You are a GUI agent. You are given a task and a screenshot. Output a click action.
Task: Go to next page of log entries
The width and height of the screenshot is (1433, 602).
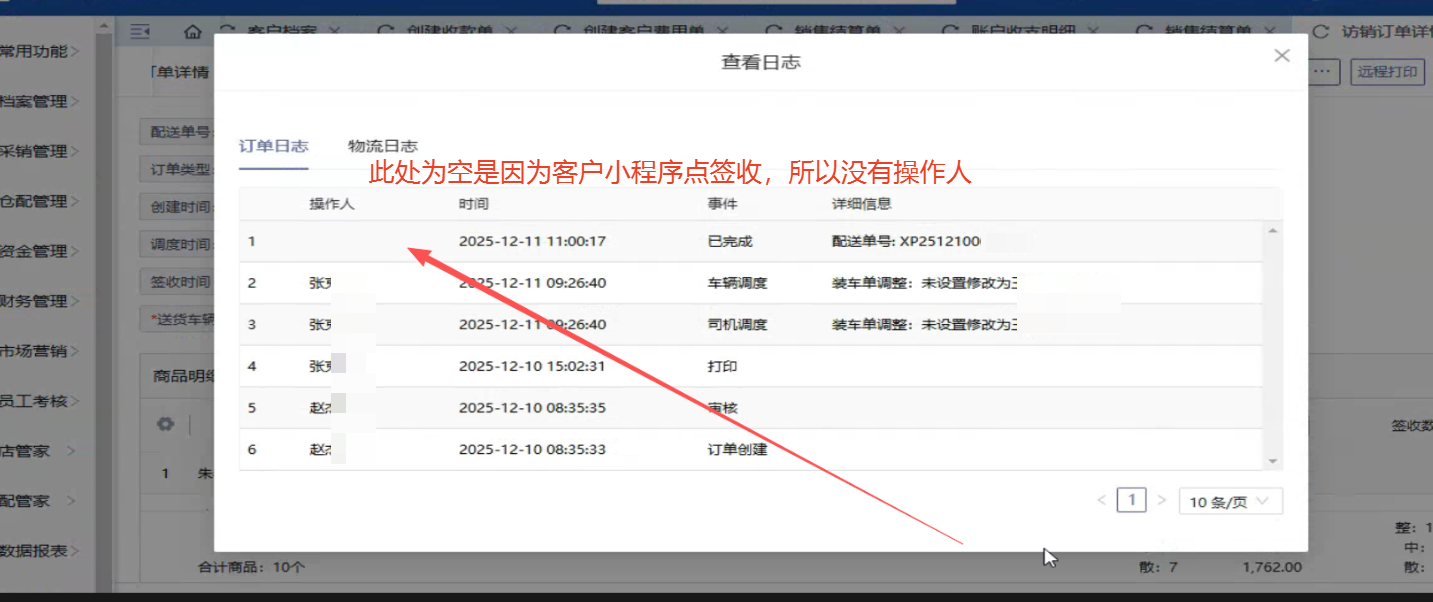point(1161,500)
